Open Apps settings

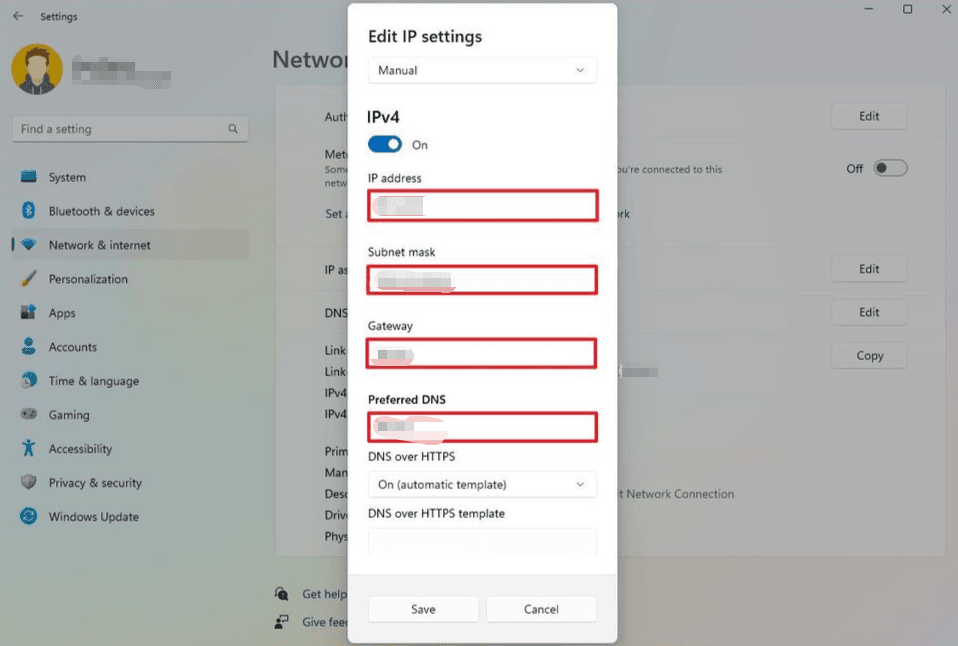[130, 313]
